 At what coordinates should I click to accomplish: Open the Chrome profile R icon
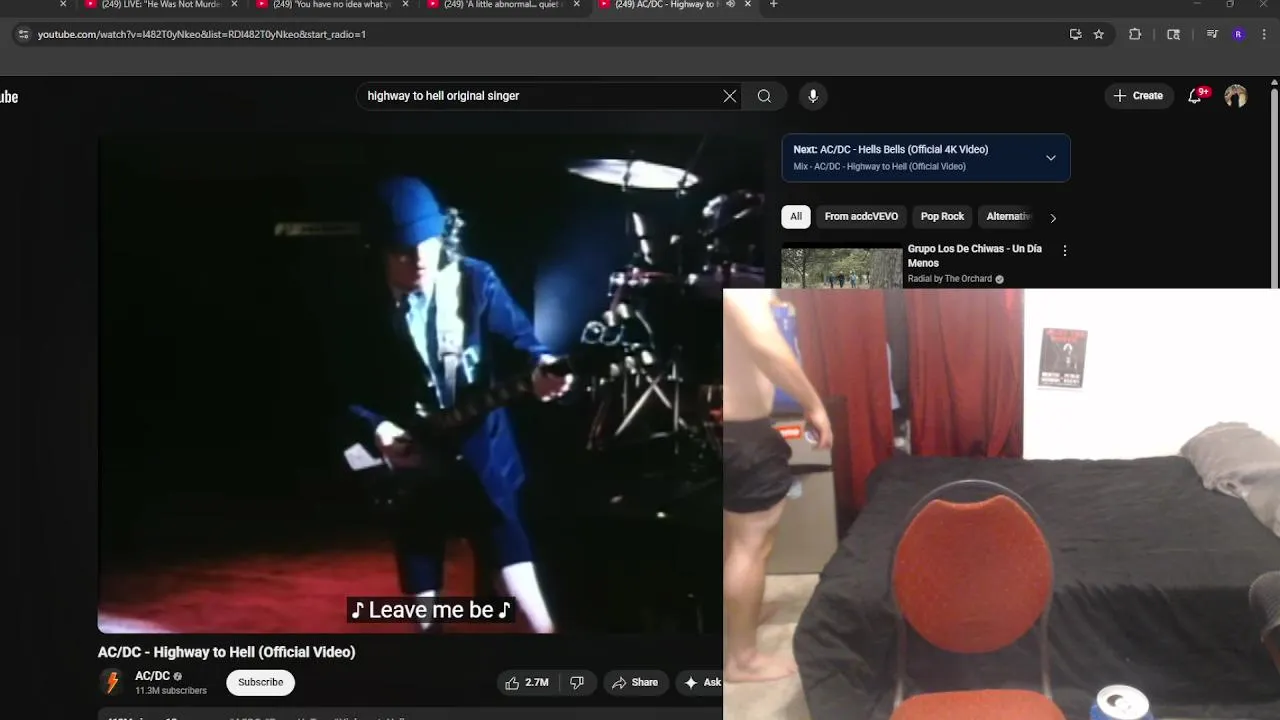point(1239,34)
